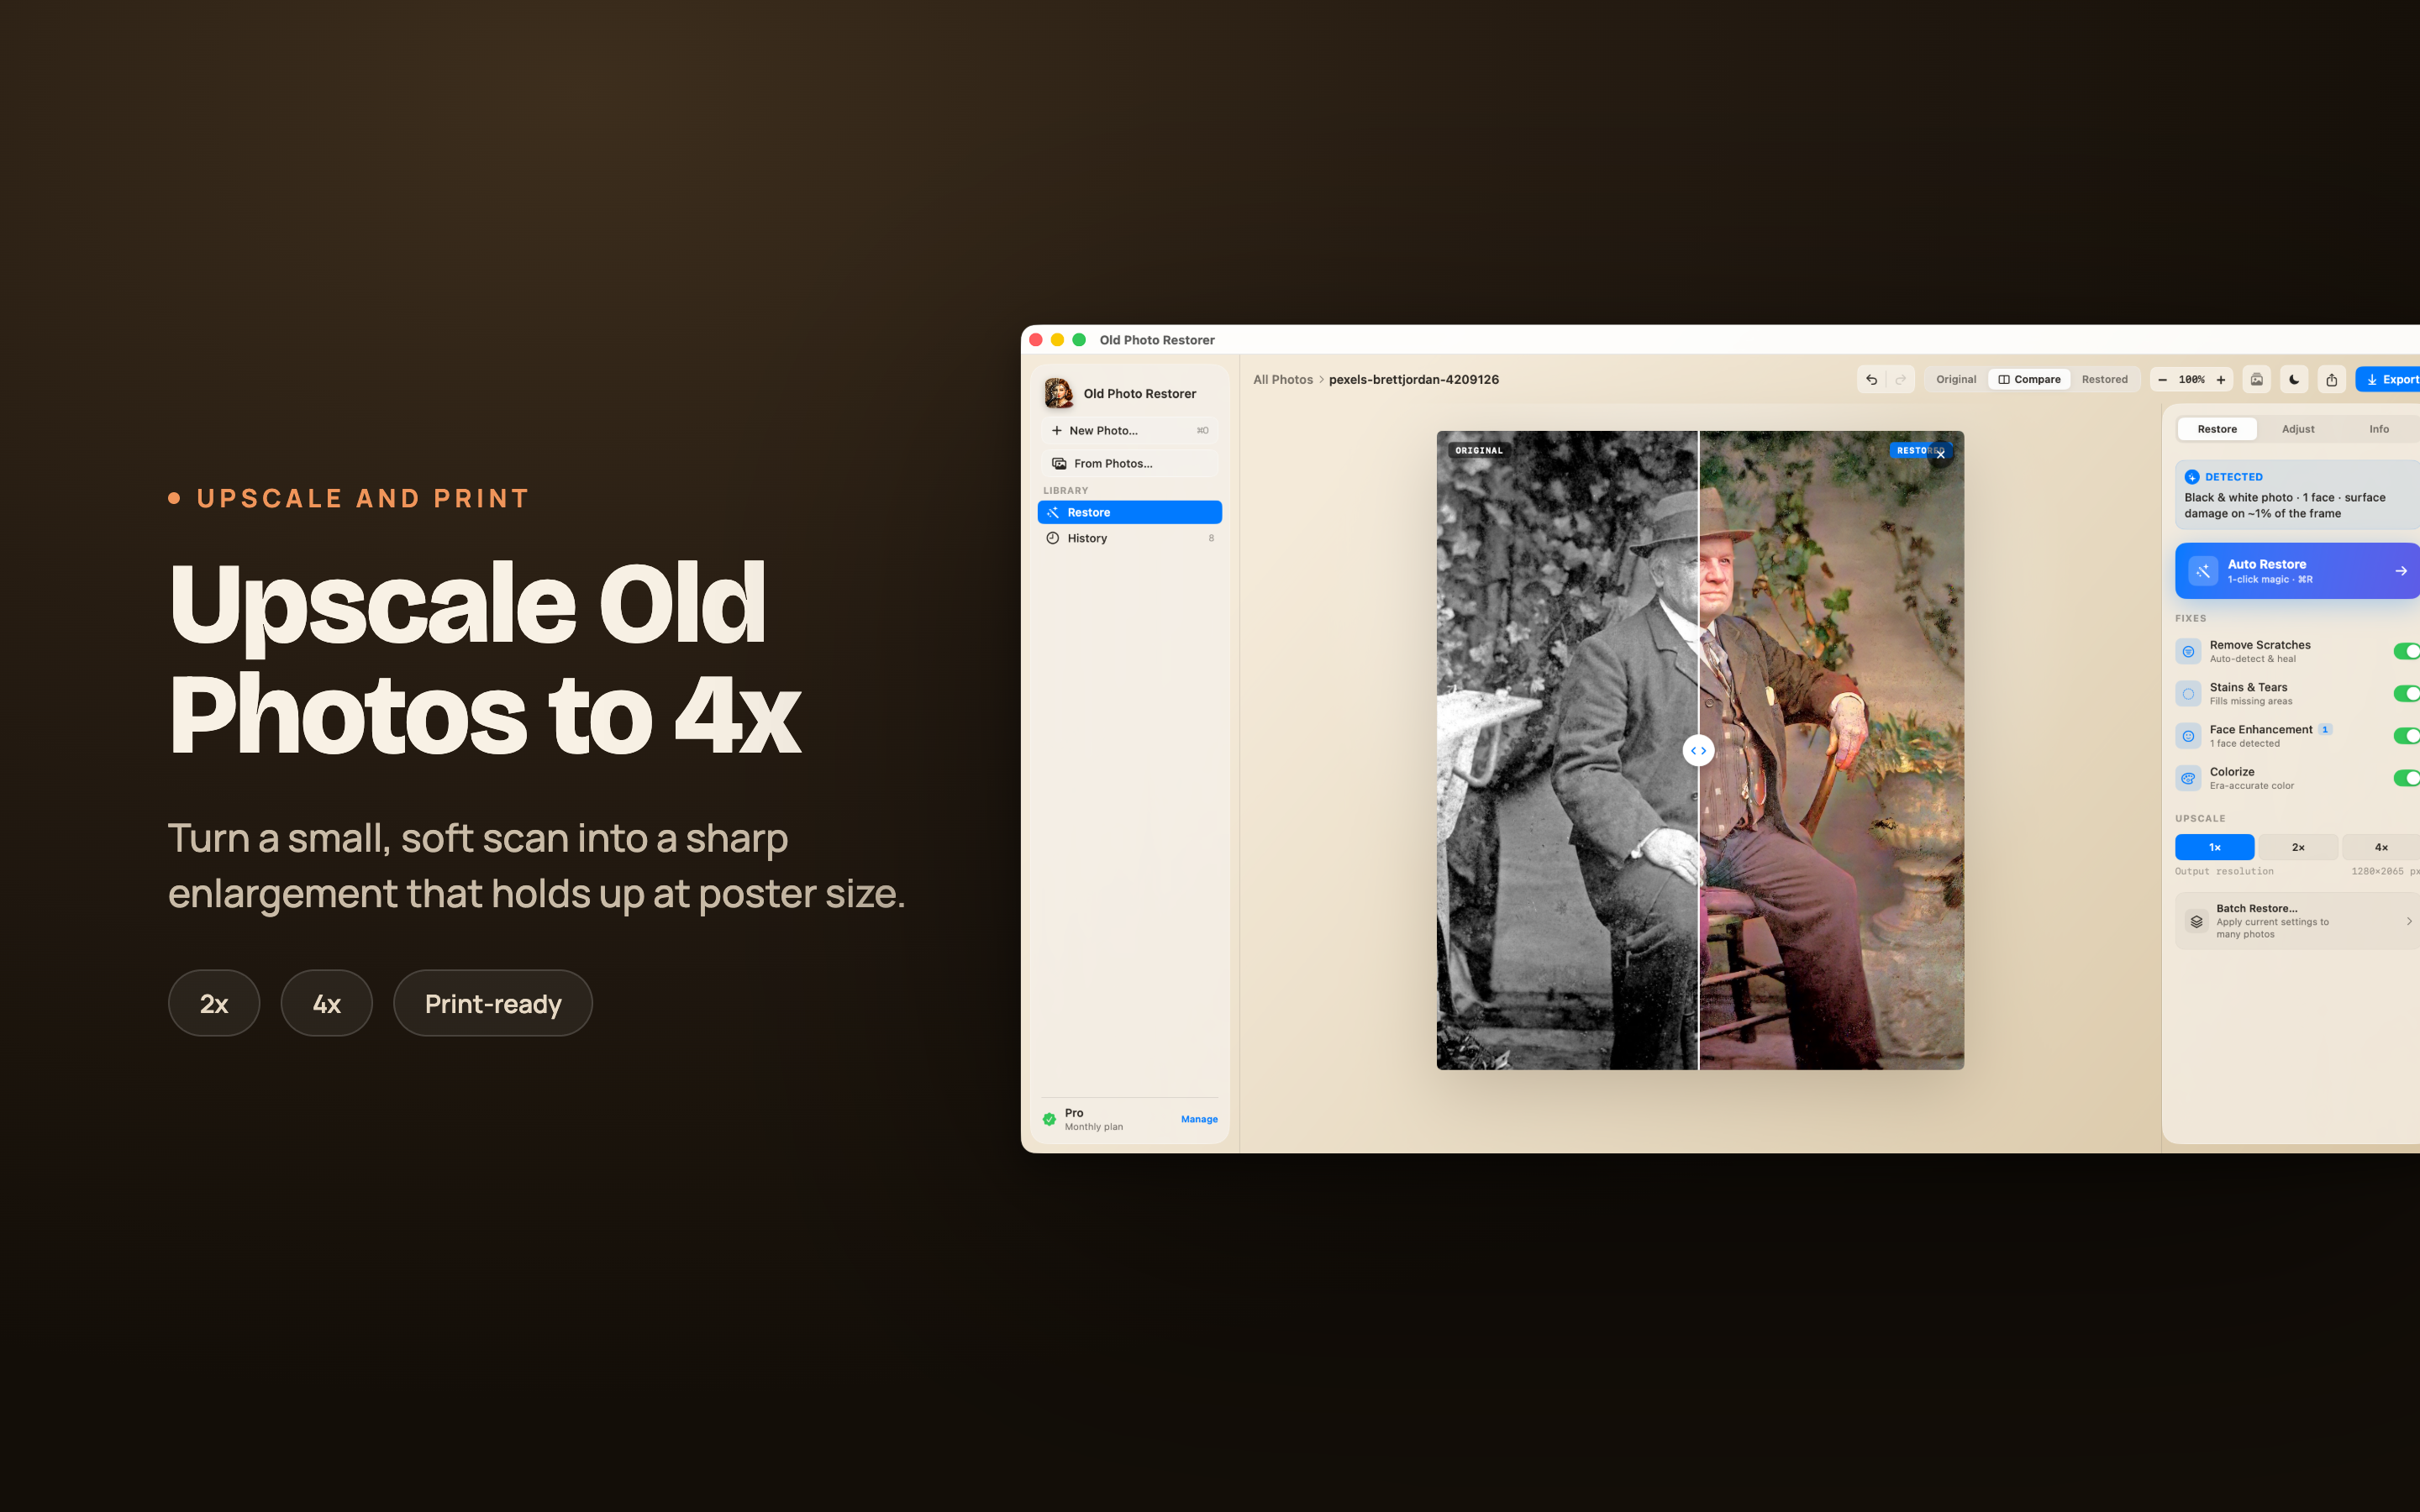Click the arrow on Auto Restore card
2420x1512 pixels.
[x=2401, y=571]
